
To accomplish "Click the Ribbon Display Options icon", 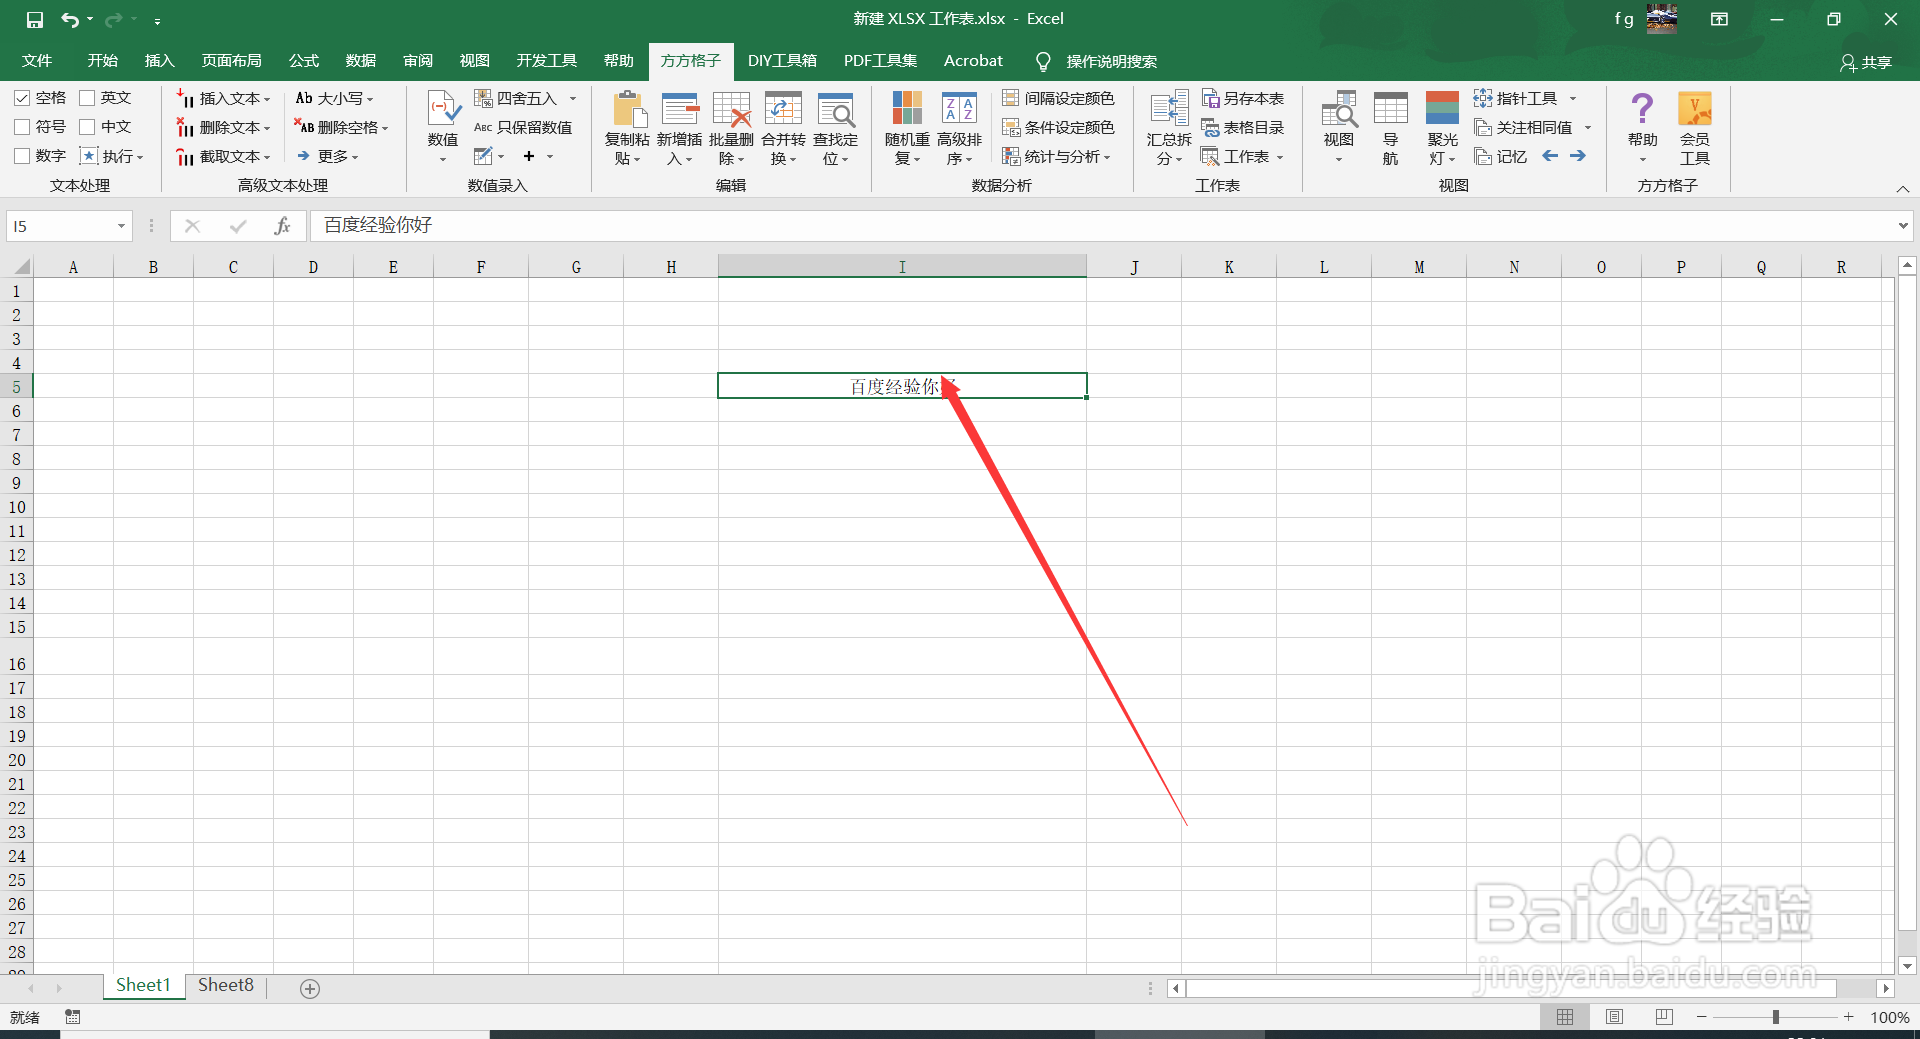I will pos(1719,19).
